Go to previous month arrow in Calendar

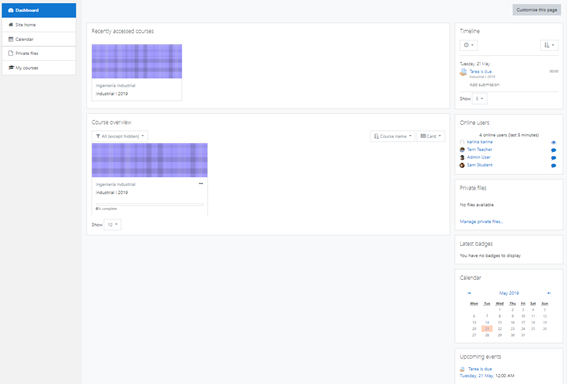(469, 293)
